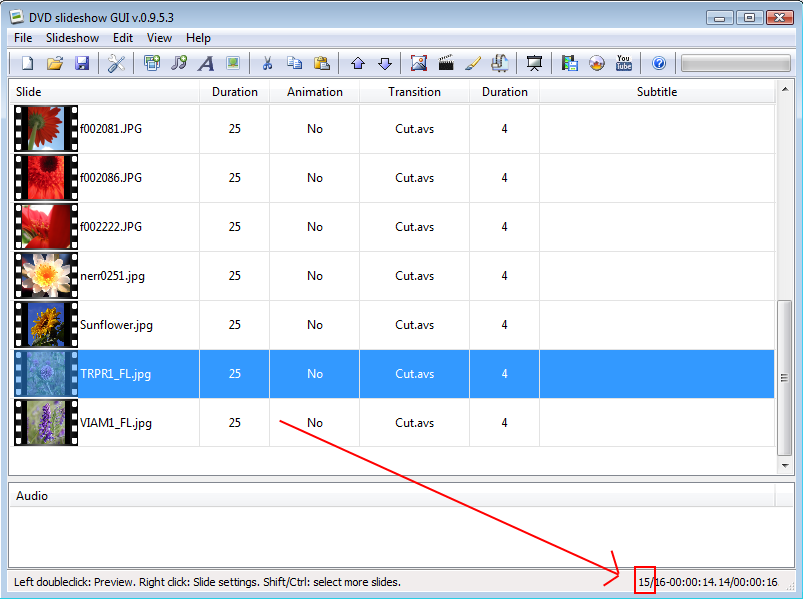Select the f002081.JPG thumbnail

point(46,129)
